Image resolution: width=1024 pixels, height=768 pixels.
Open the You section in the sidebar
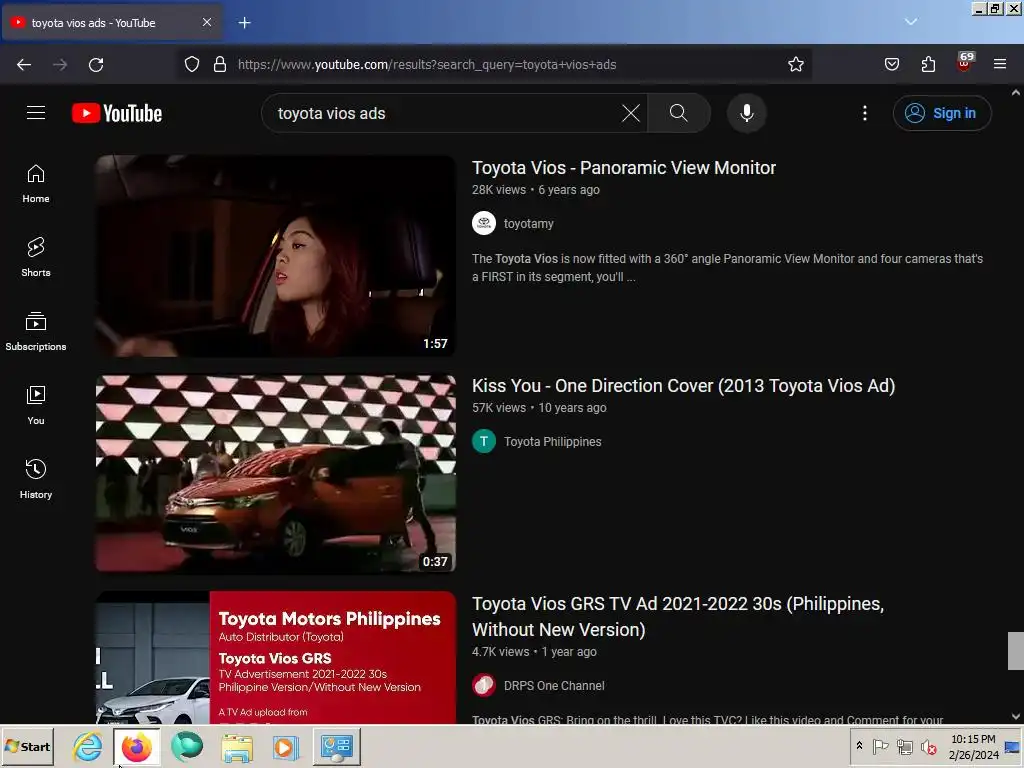(x=36, y=406)
